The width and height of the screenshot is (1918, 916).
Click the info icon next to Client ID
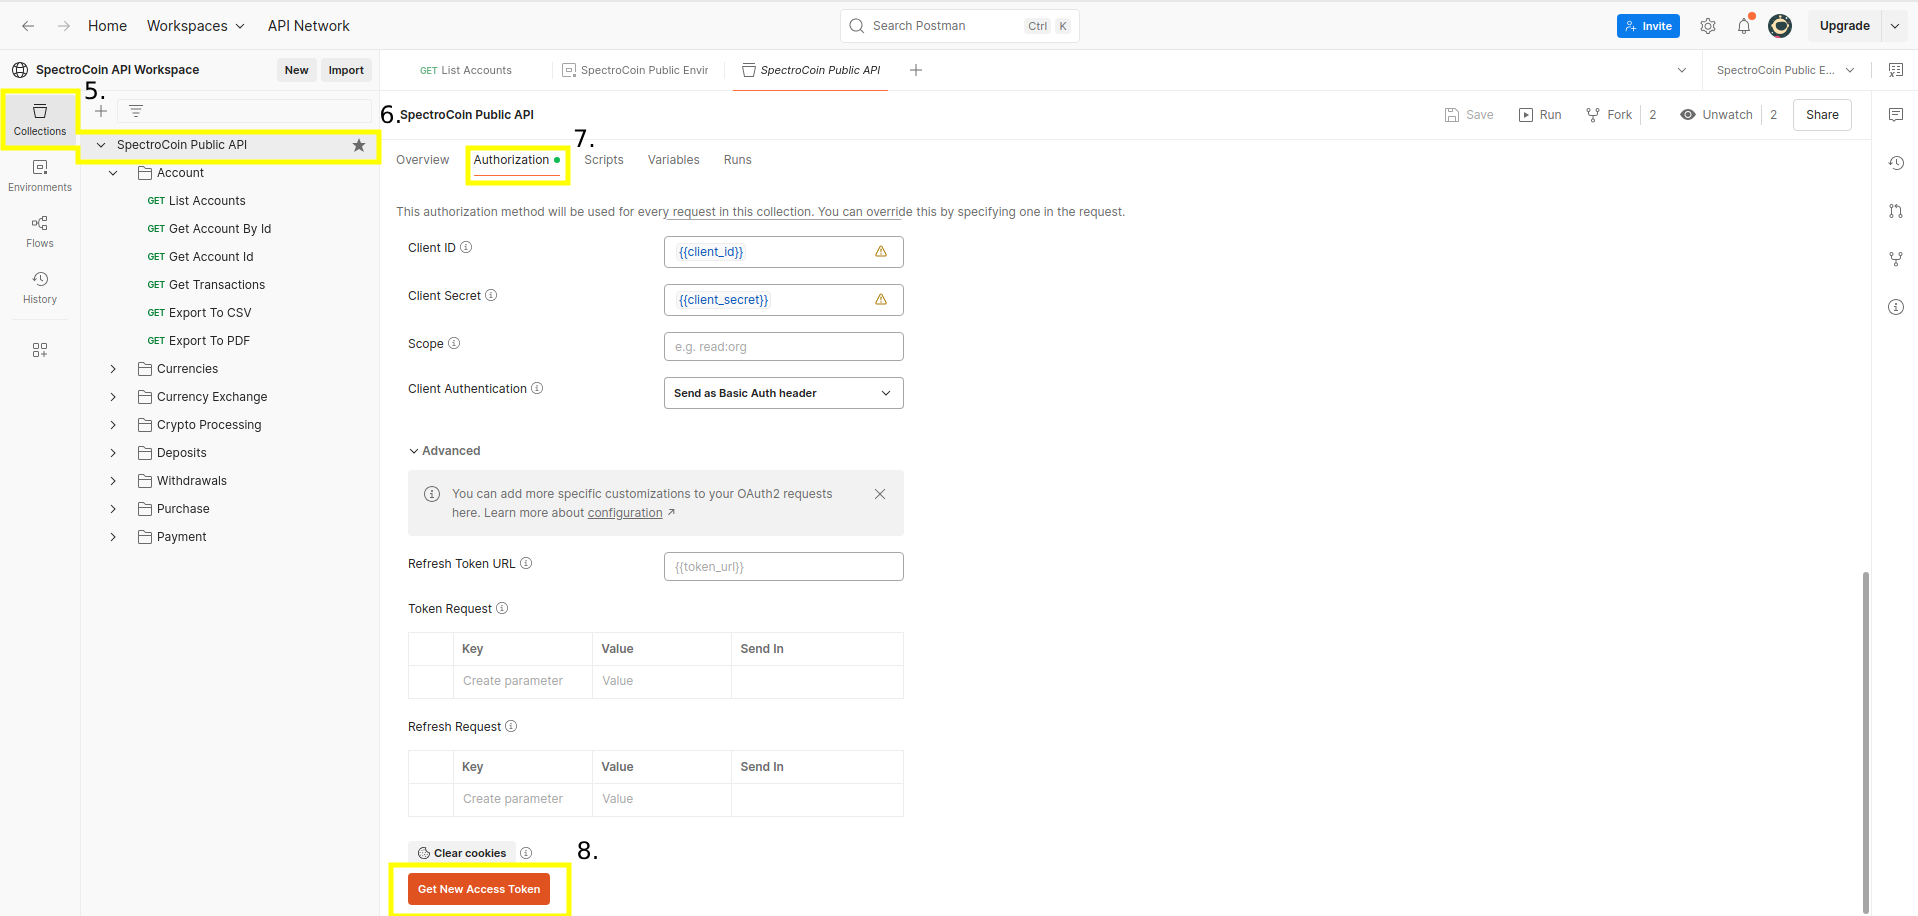pos(466,248)
